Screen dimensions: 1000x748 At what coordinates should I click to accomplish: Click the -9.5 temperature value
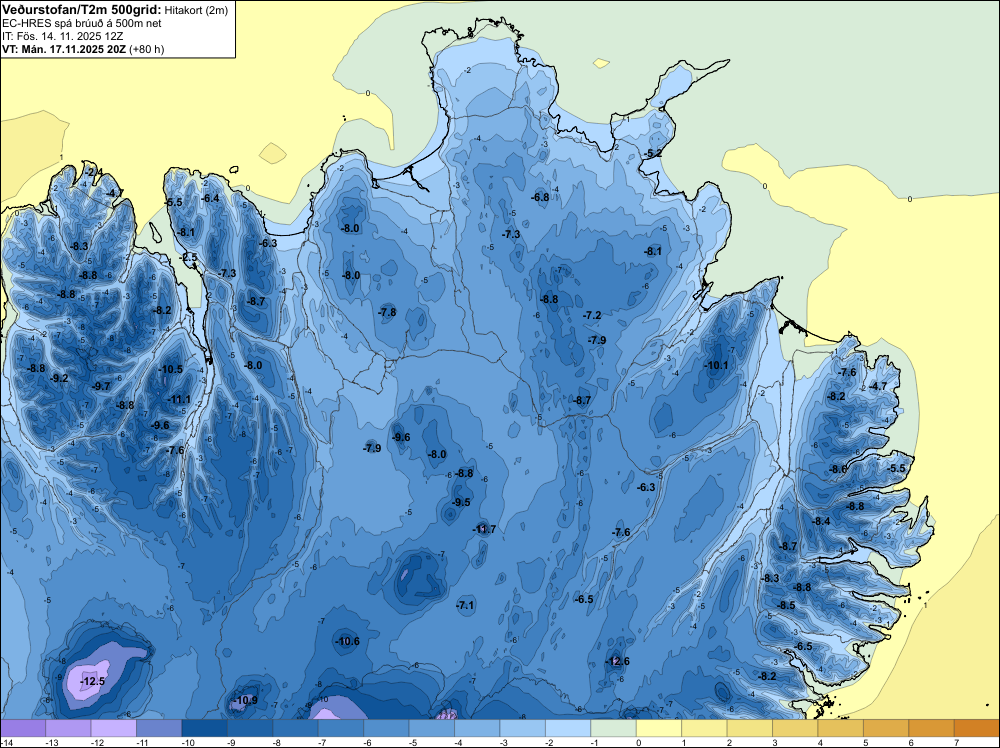461,502
